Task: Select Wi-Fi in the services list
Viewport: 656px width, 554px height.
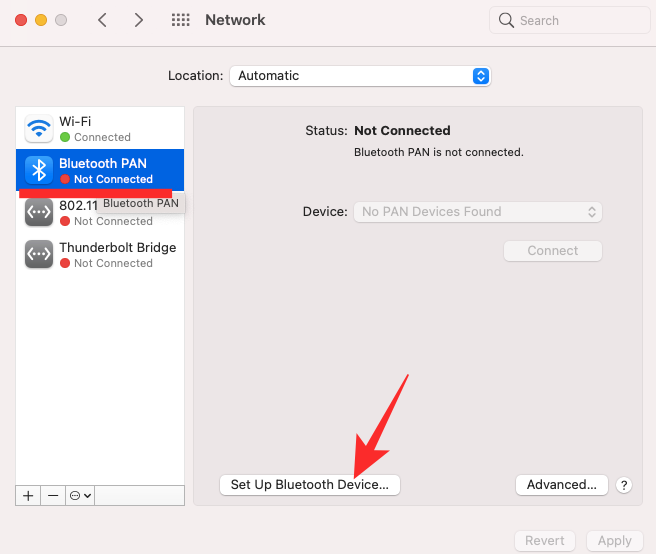Action: [x=100, y=128]
